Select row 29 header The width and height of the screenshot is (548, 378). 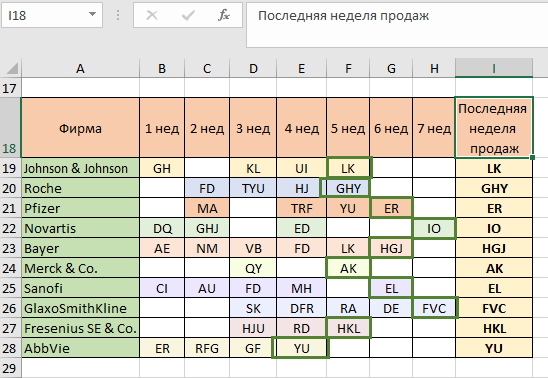tap(10, 368)
